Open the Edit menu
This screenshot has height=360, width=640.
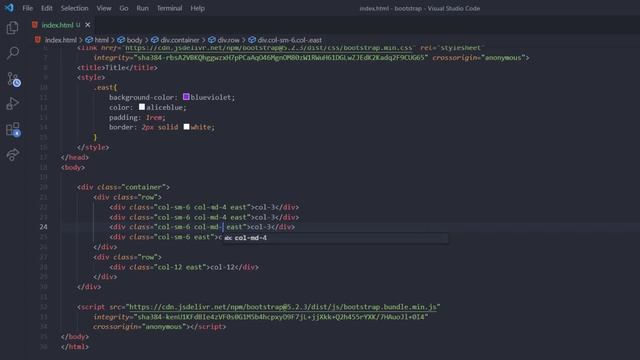(47, 8)
